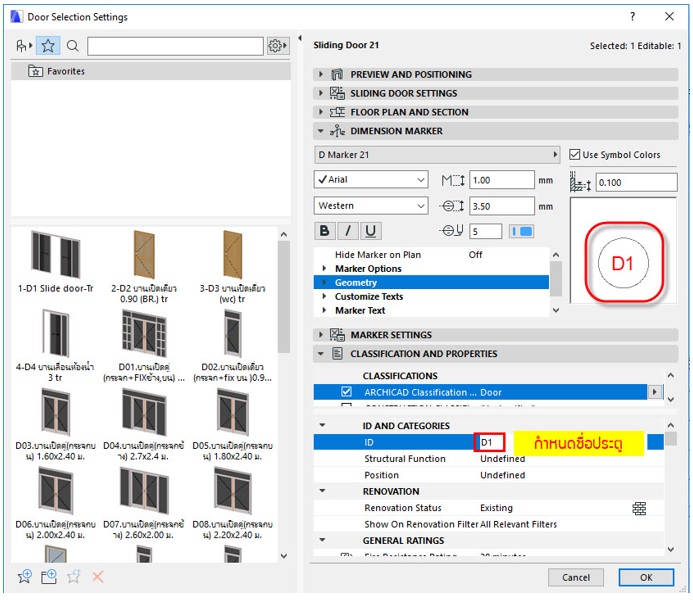Click the new favorite star-plus icon

[x=25, y=577]
